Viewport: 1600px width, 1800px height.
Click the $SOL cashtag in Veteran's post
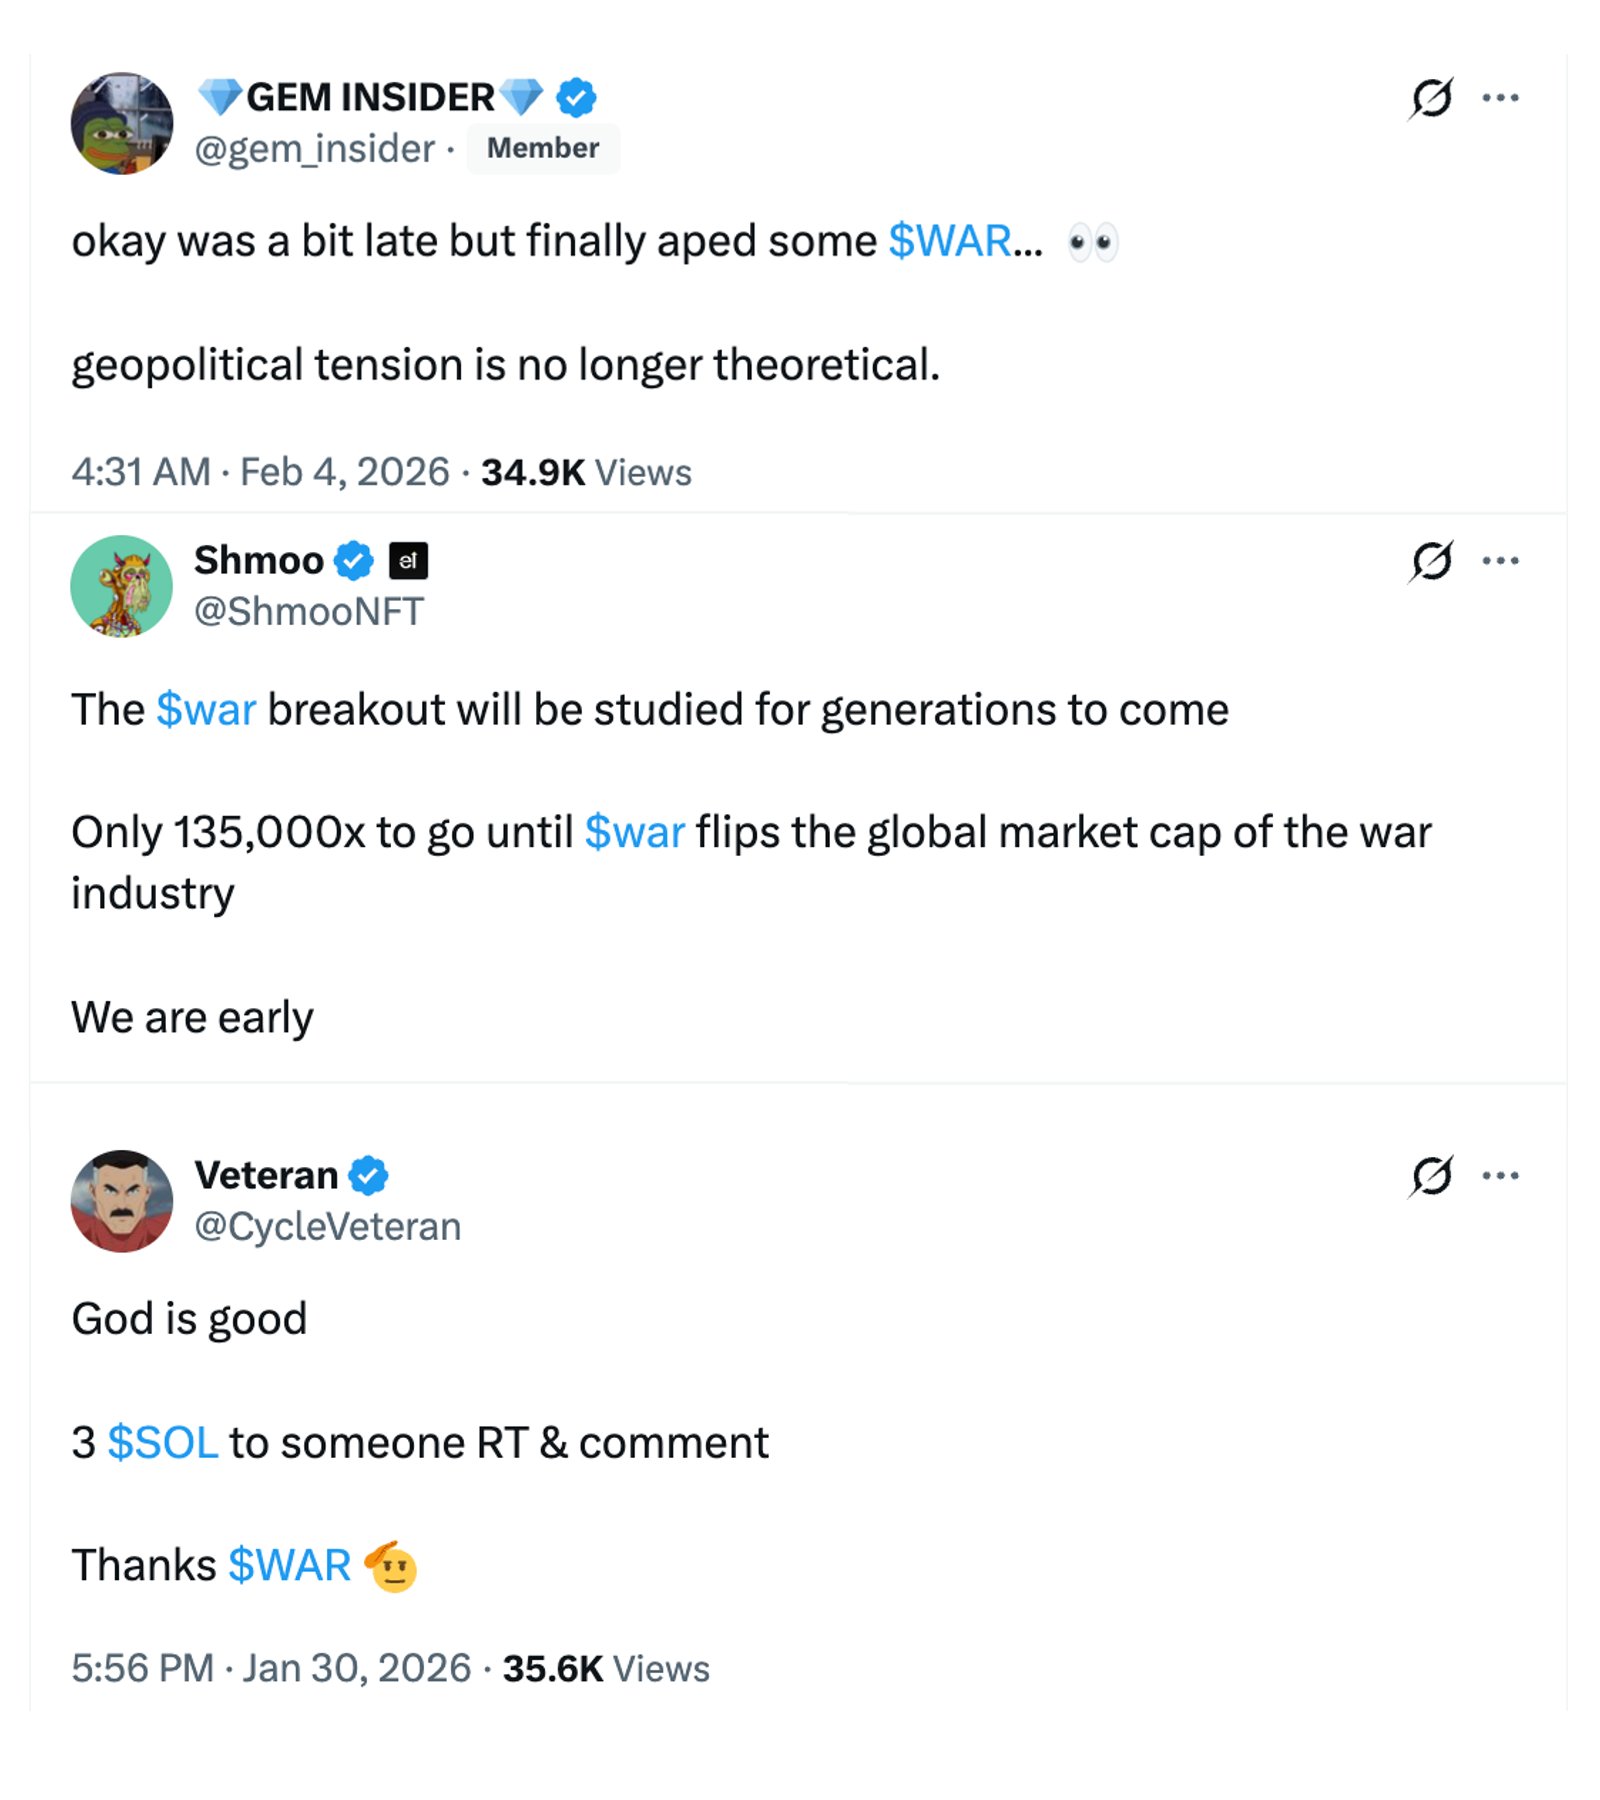[x=163, y=1443]
